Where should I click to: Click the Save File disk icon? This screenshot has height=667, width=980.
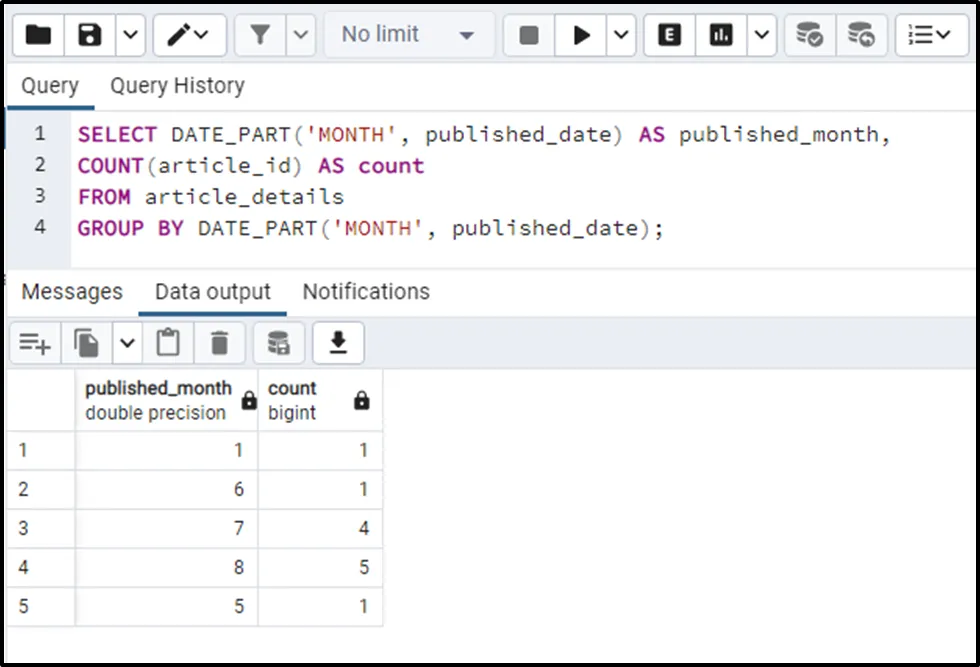(91, 35)
